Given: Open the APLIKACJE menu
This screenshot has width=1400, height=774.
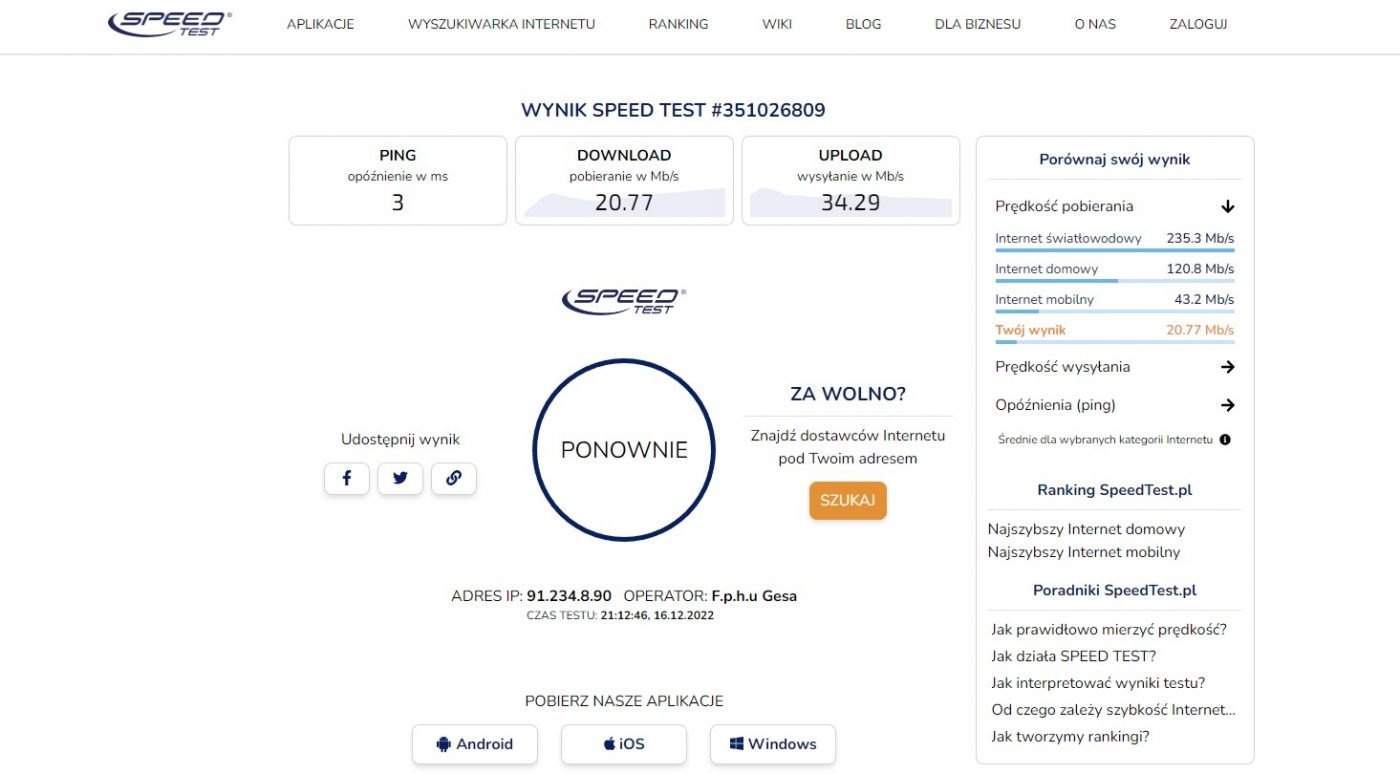Looking at the screenshot, I should coord(320,24).
